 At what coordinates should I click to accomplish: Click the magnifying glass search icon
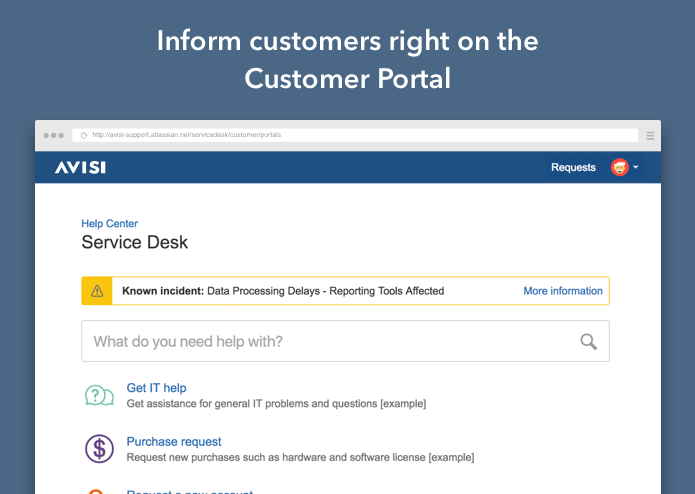(588, 341)
